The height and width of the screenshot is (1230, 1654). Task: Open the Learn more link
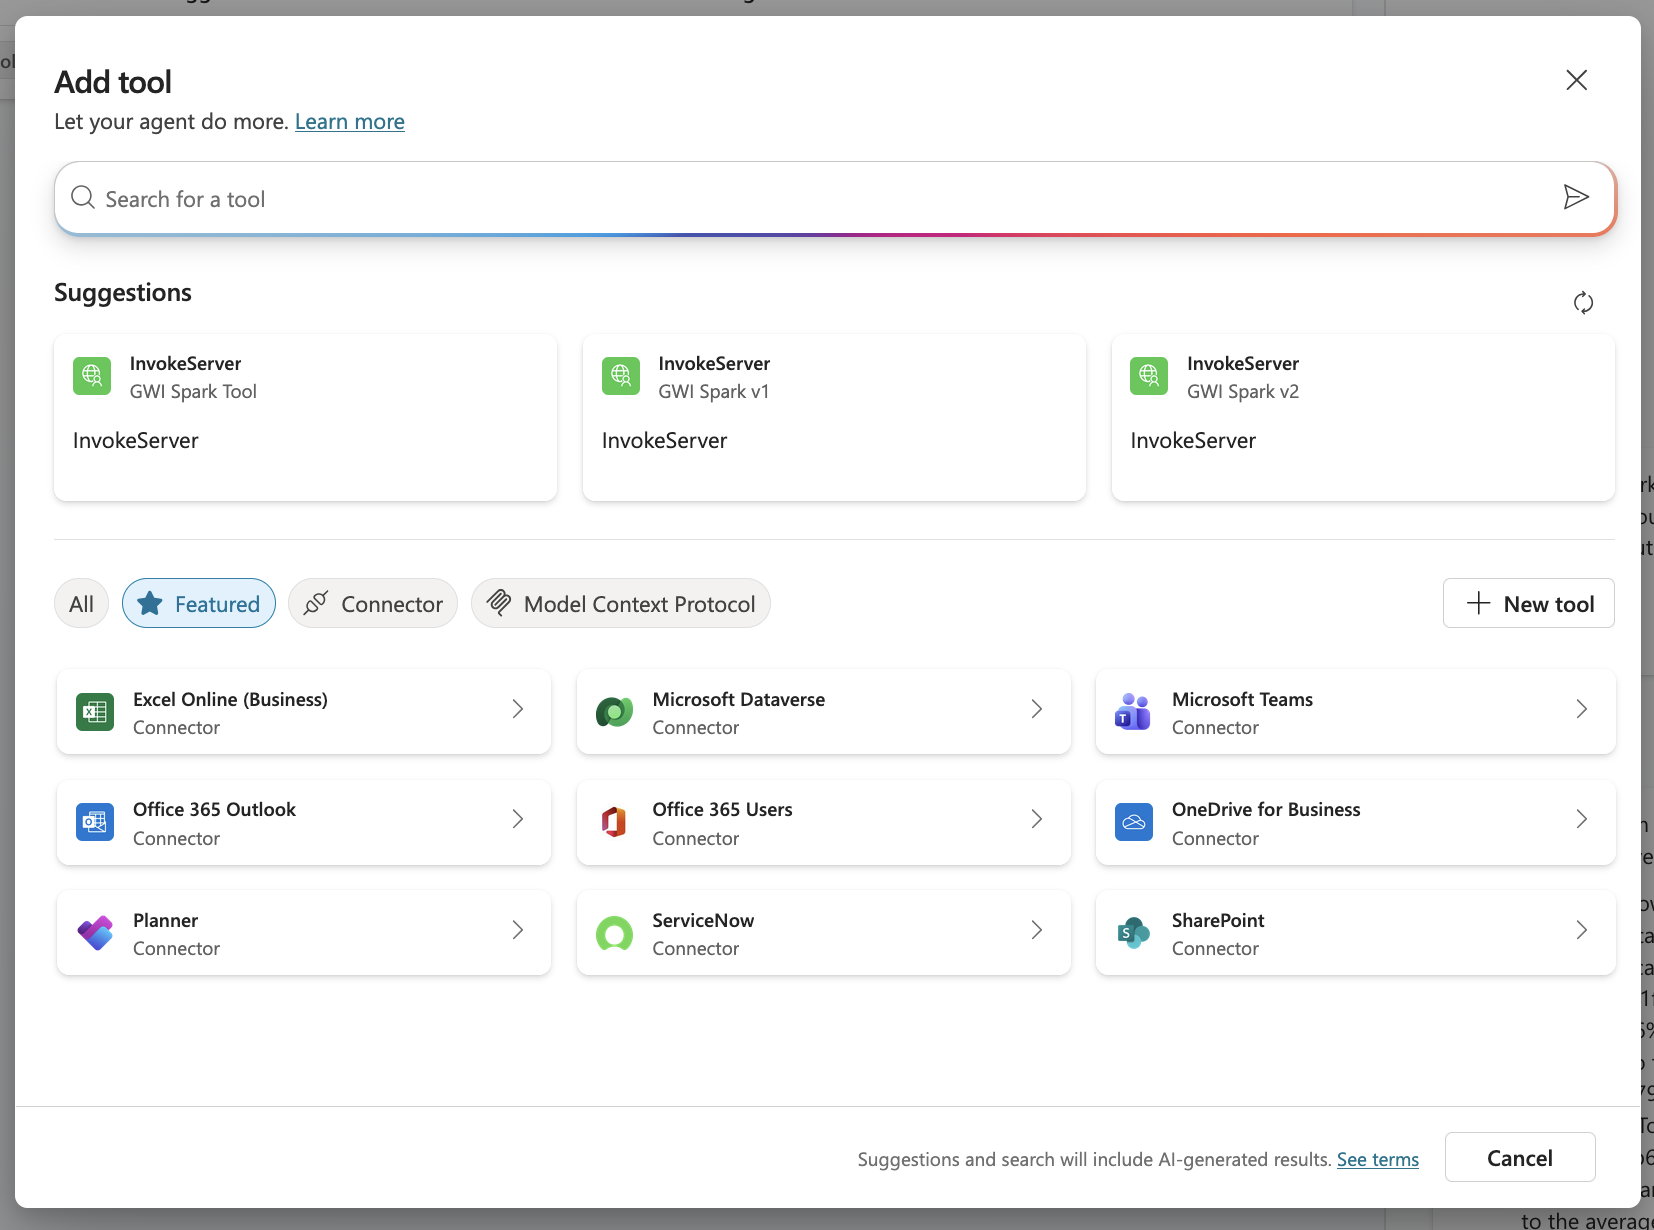pyautogui.click(x=349, y=121)
